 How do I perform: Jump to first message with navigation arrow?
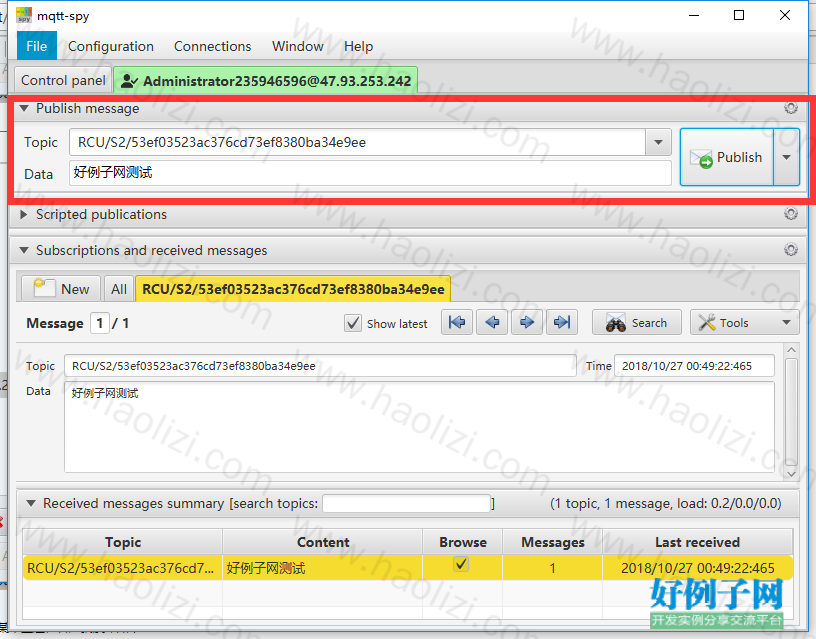(457, 323)
